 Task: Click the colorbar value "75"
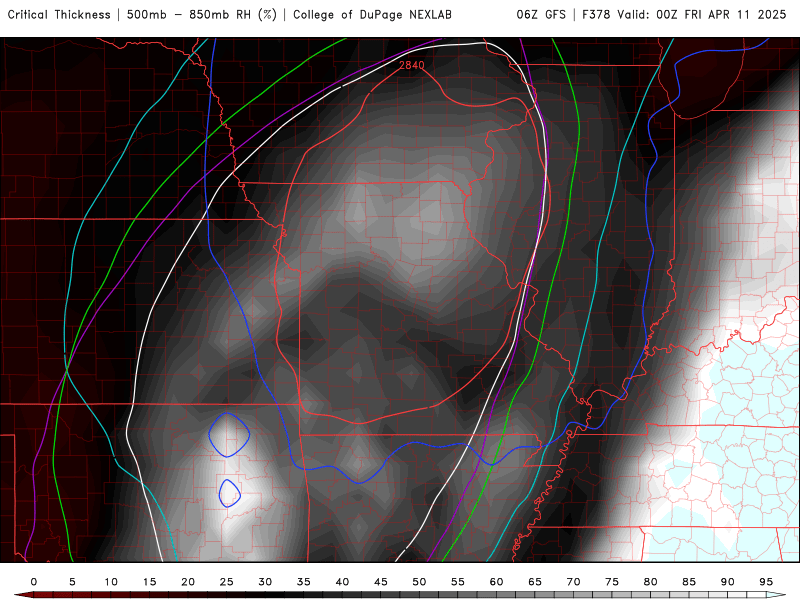(612, 582)
